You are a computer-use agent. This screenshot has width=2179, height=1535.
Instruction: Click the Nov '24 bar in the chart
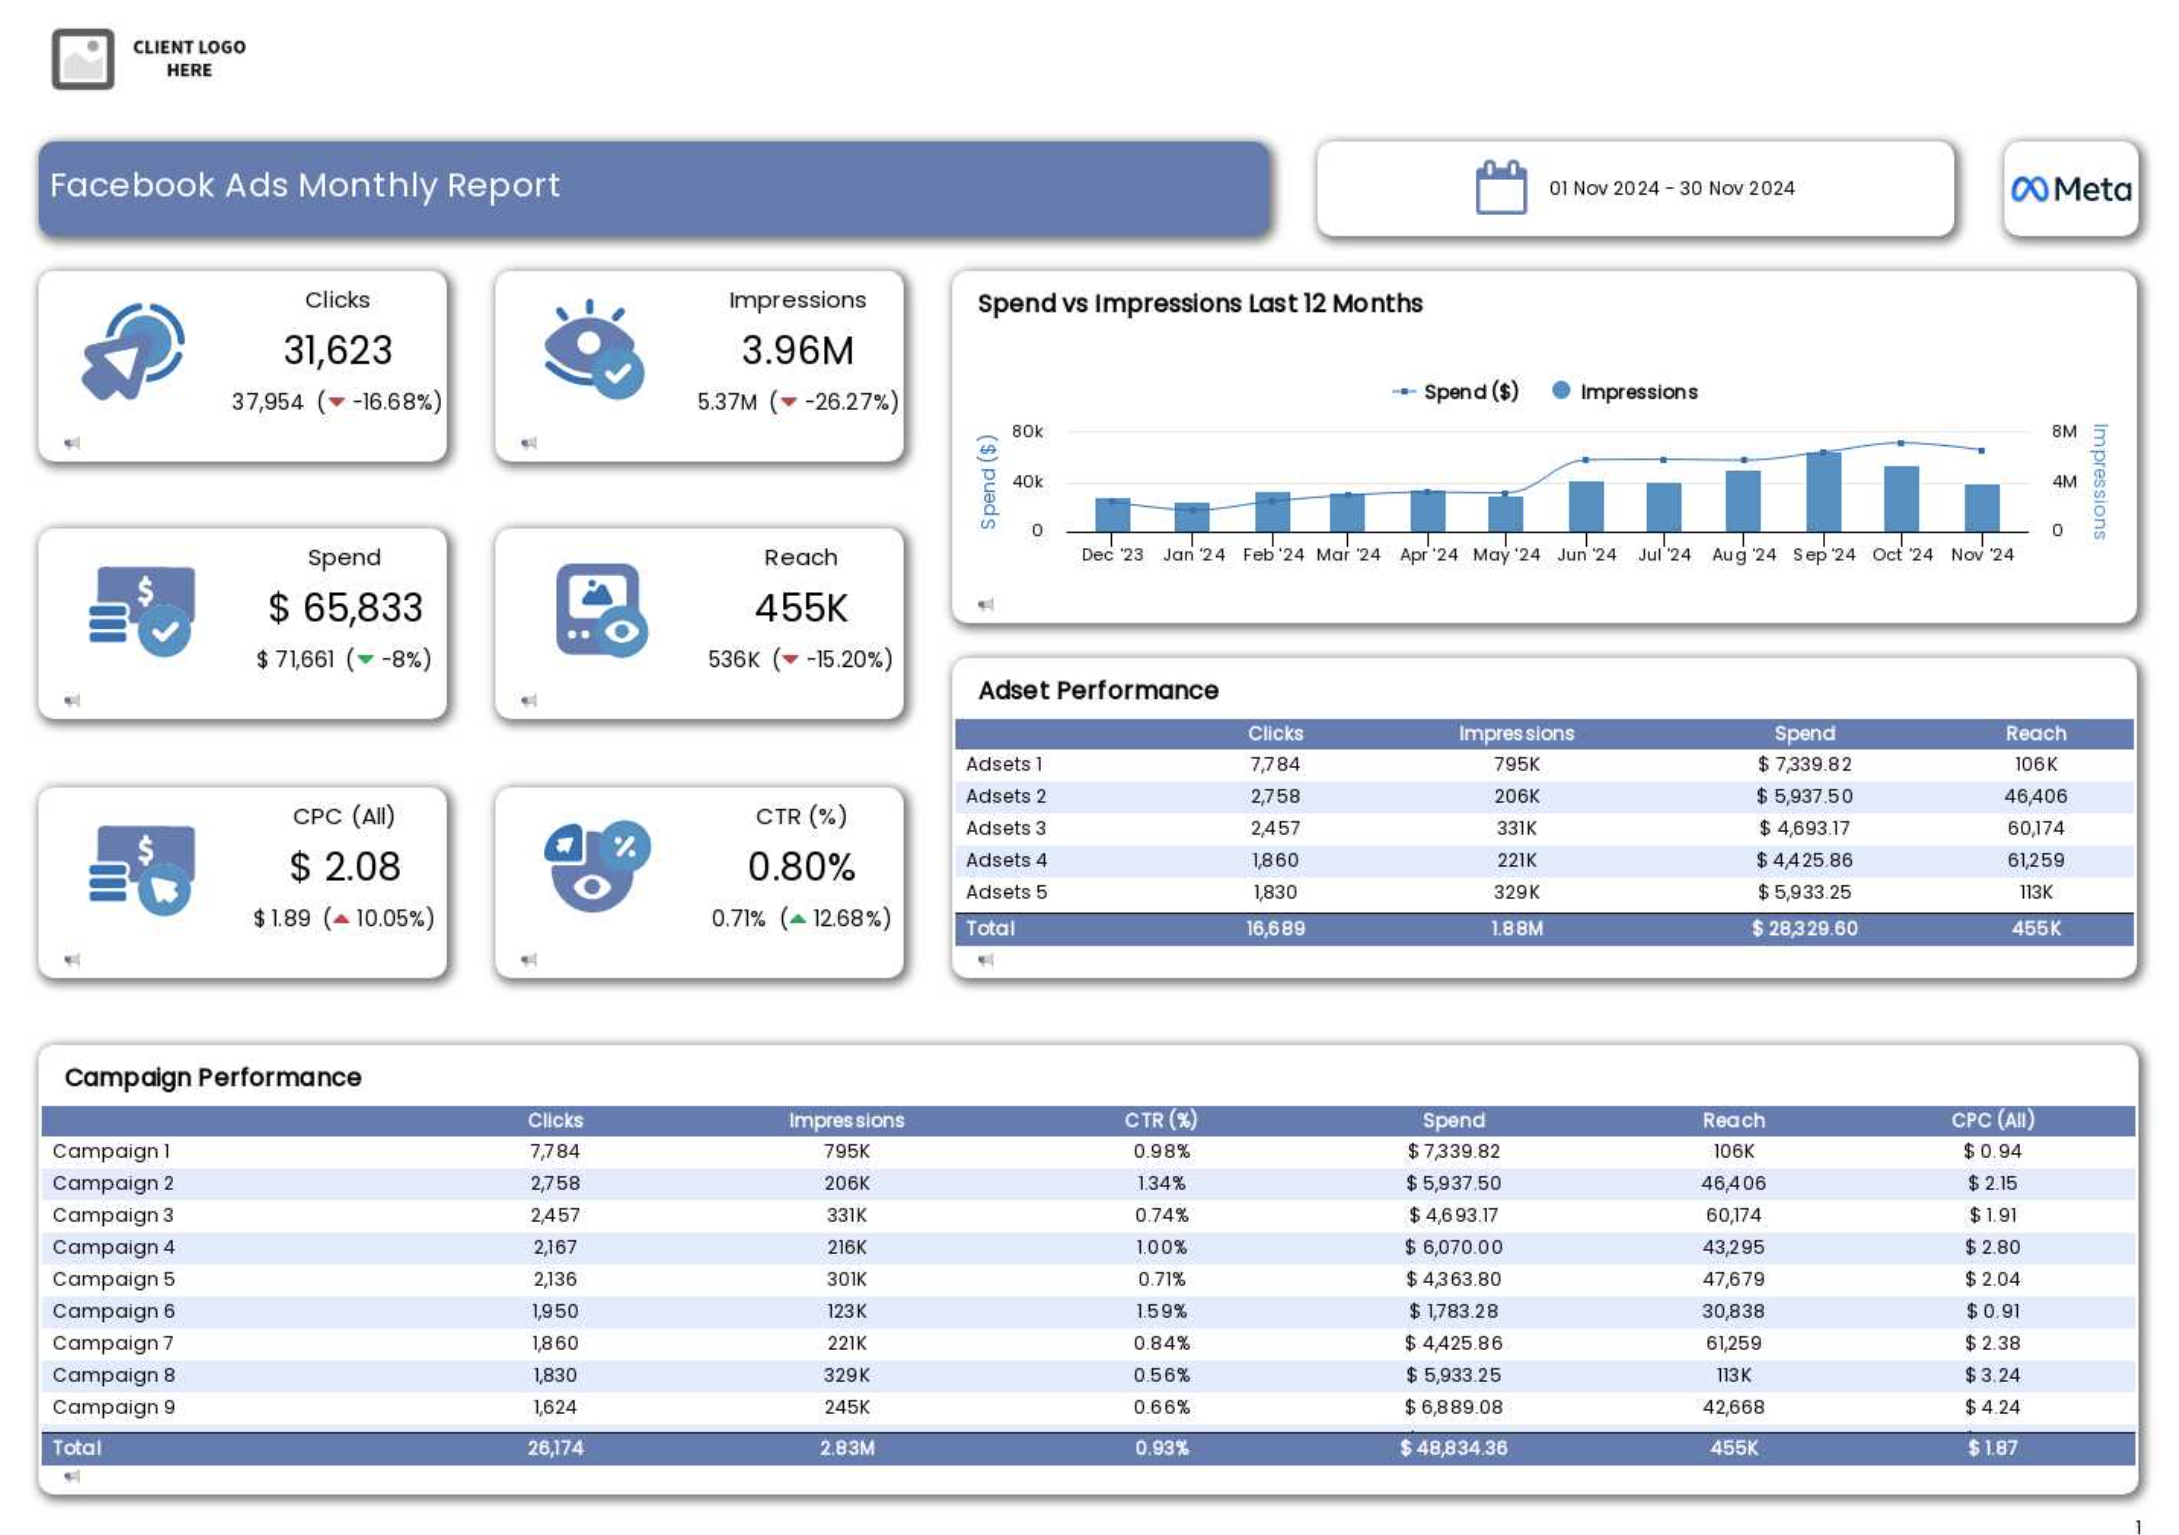pyautogui.click(x=1981, y=508)
